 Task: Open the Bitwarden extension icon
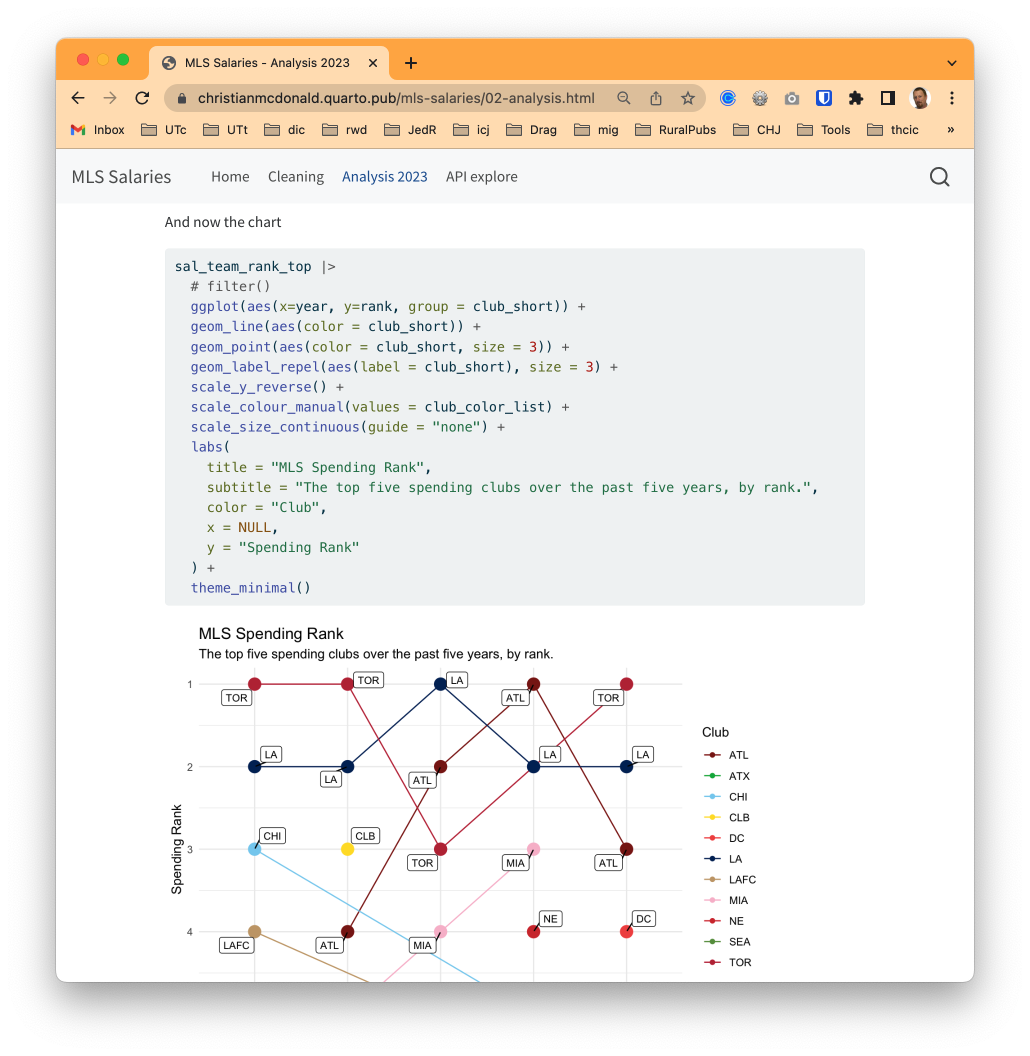(x=824, y=98)
